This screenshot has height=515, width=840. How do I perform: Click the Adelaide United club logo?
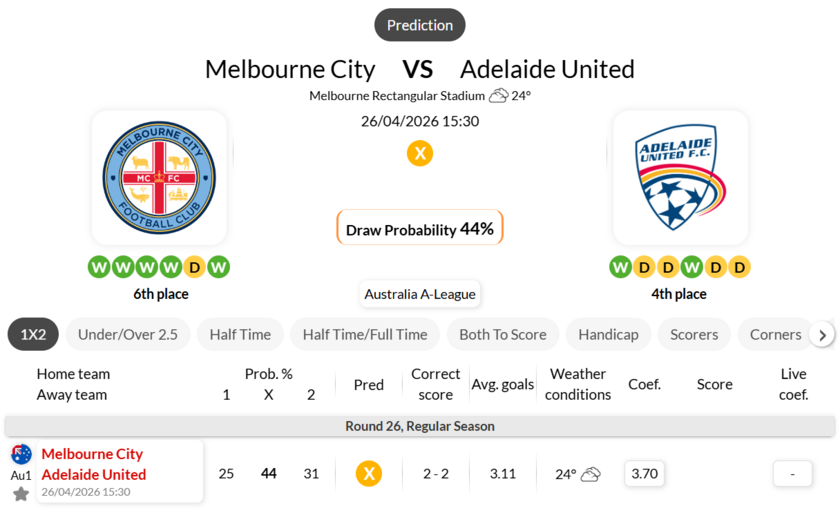pyautogui.click(x=680, y=178)
